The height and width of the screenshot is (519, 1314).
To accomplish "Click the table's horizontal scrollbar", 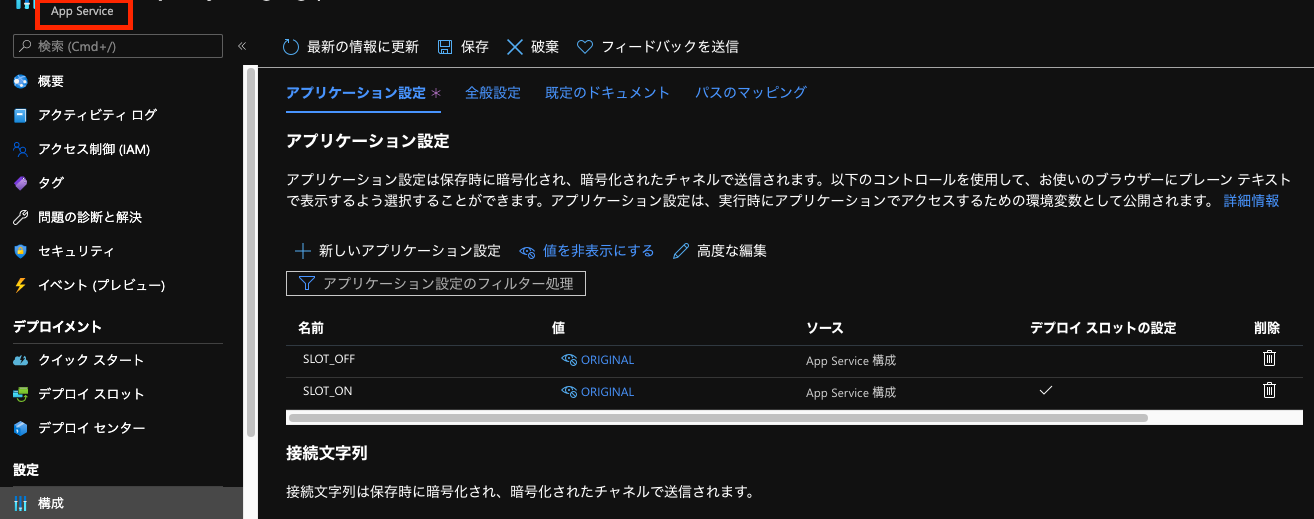I will pyautogui.click(x=717, y=417).
